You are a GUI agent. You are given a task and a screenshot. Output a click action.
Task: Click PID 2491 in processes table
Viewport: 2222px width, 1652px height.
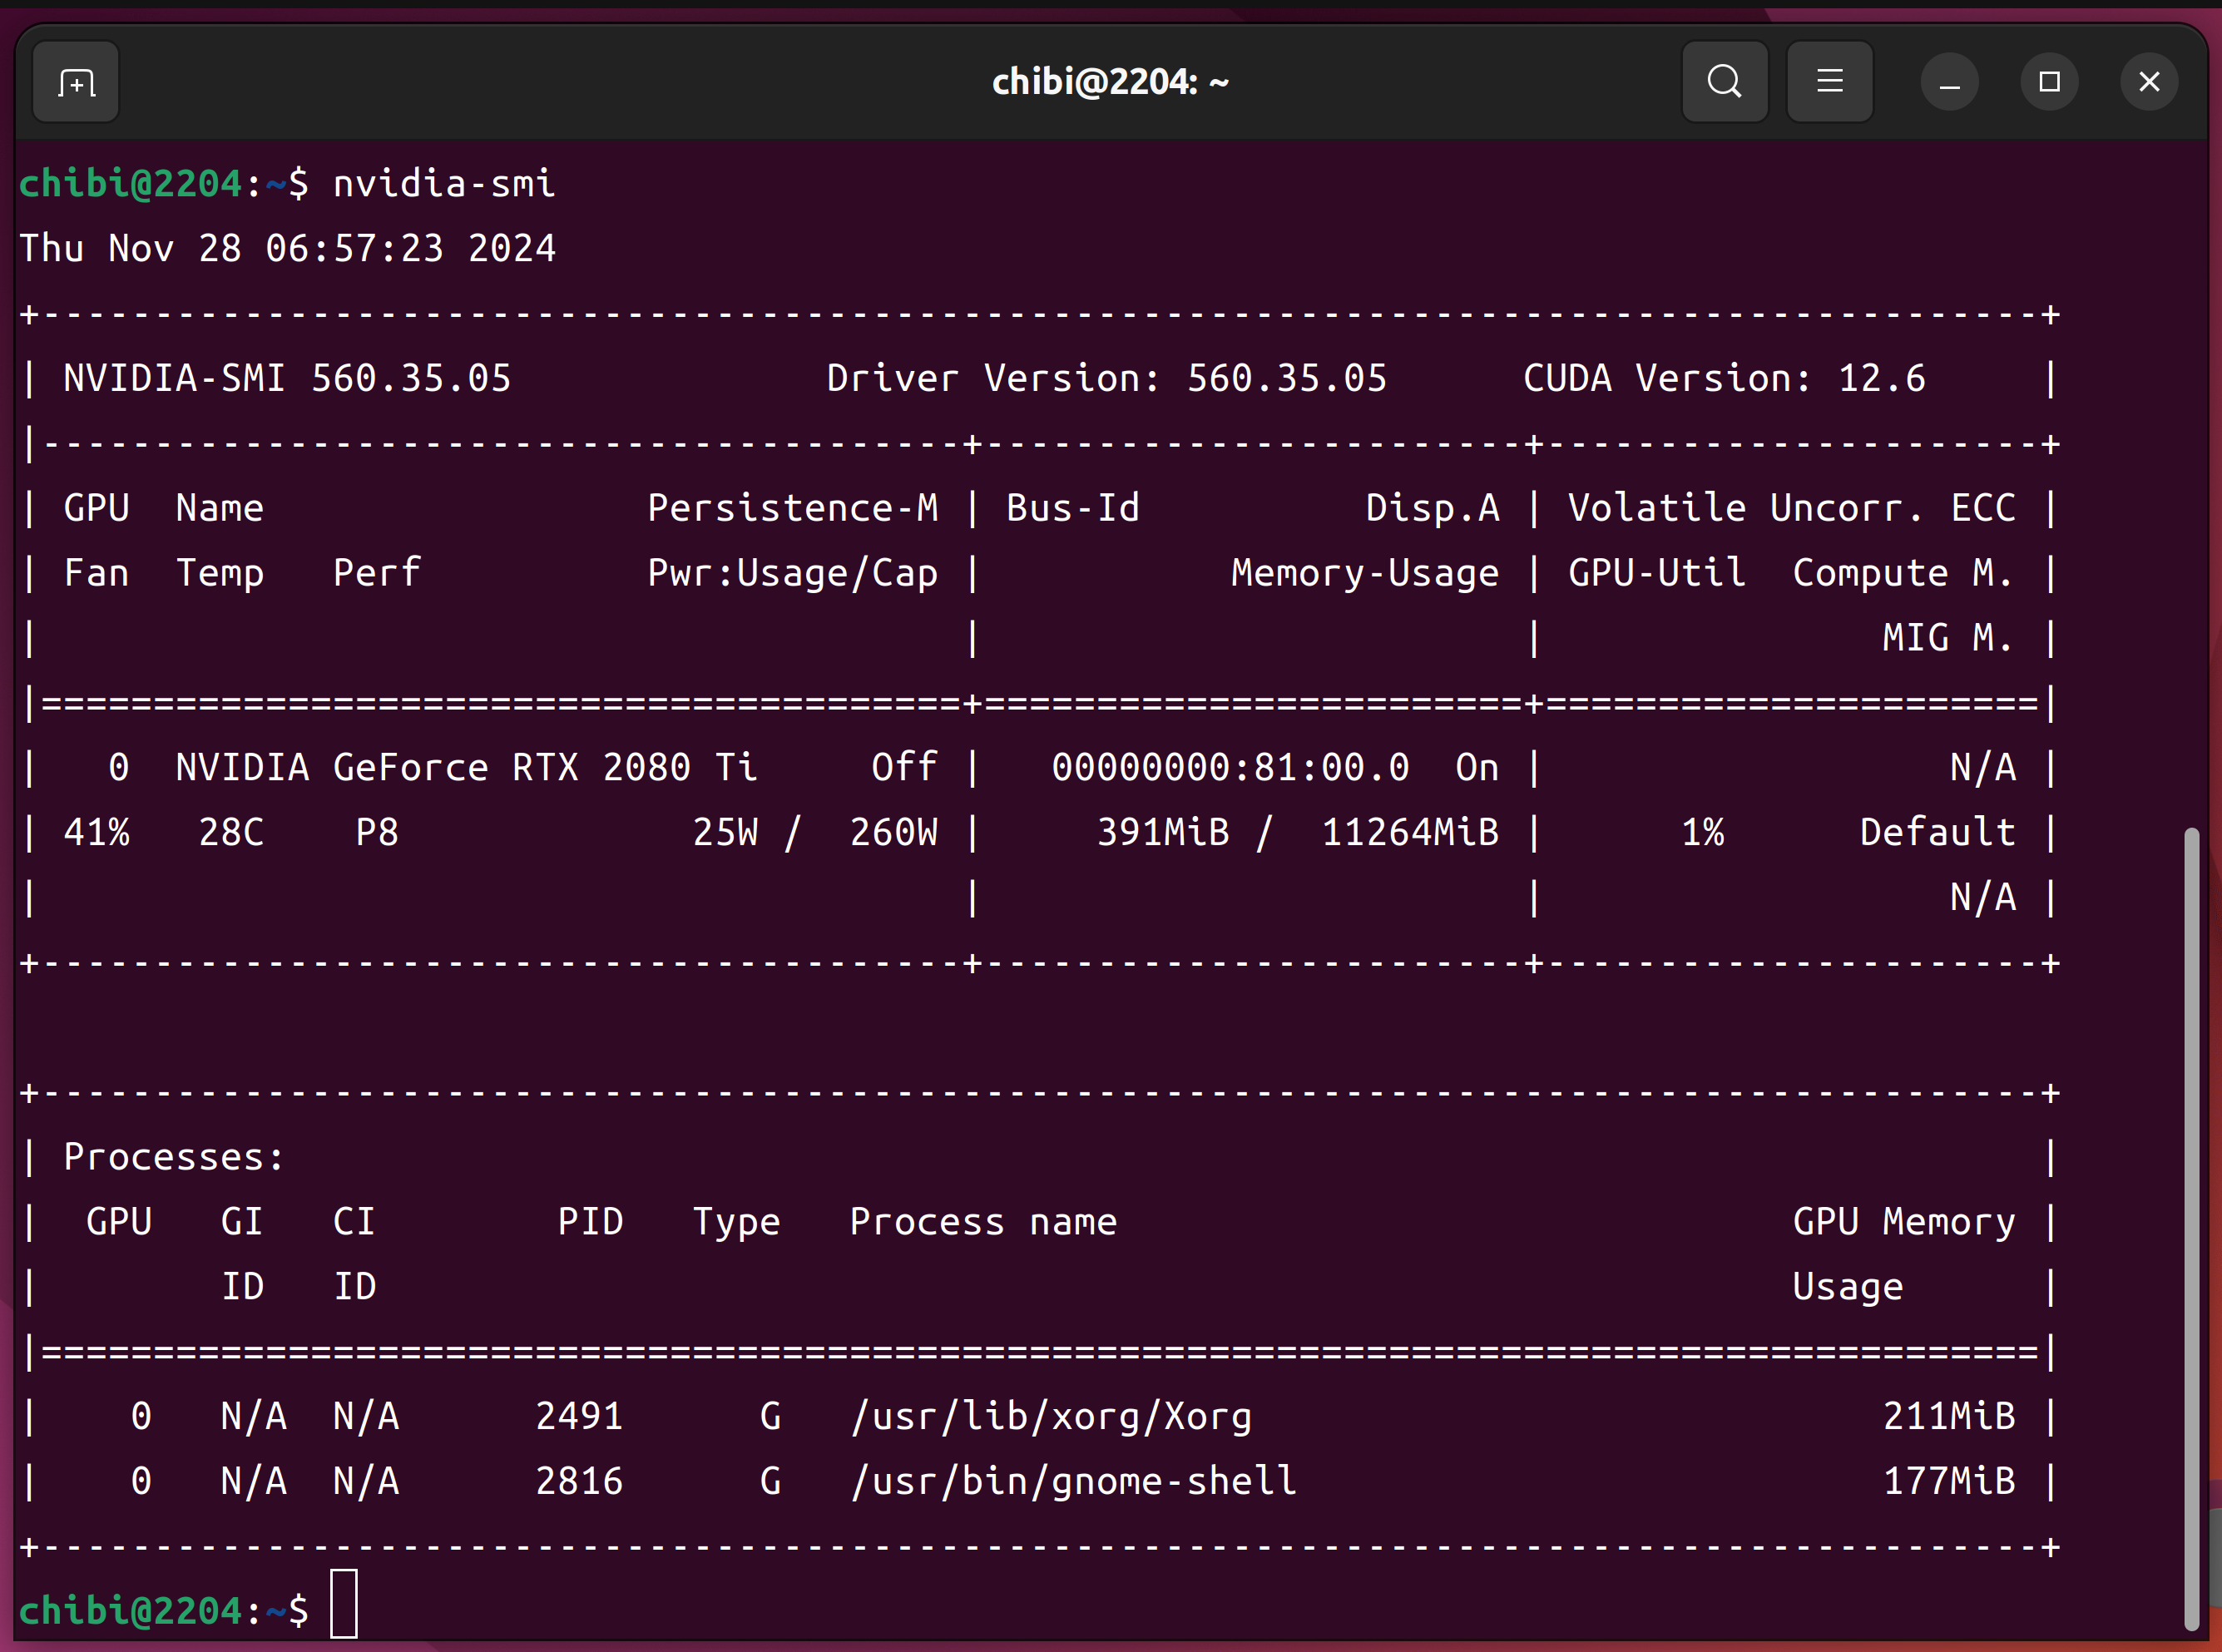pos(579,1417)
